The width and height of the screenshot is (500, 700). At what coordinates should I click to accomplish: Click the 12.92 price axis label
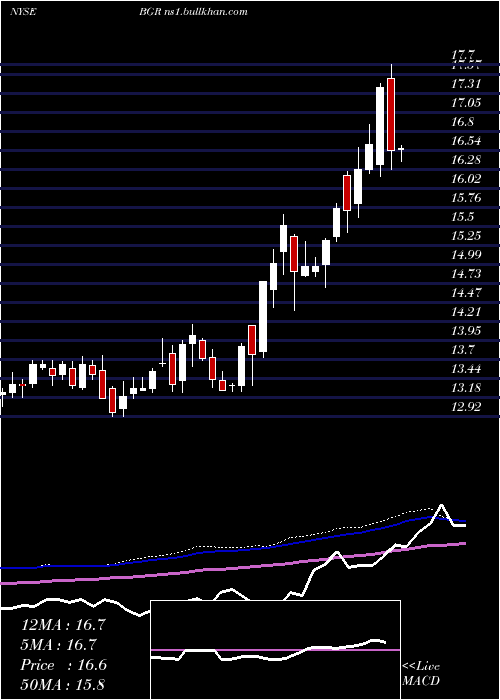[x=466, y=406]
